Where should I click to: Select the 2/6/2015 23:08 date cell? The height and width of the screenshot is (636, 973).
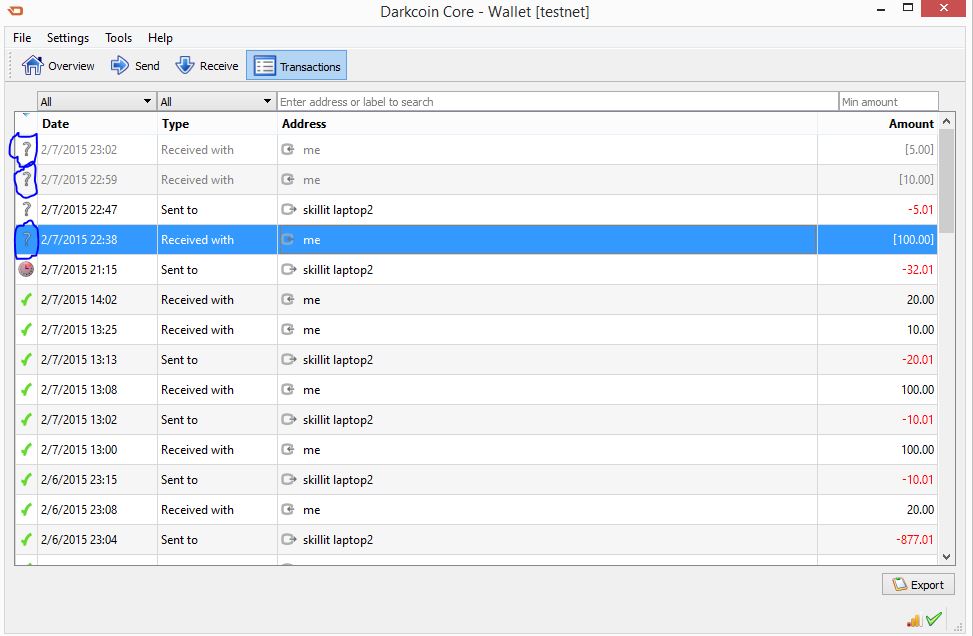[97, 509]
